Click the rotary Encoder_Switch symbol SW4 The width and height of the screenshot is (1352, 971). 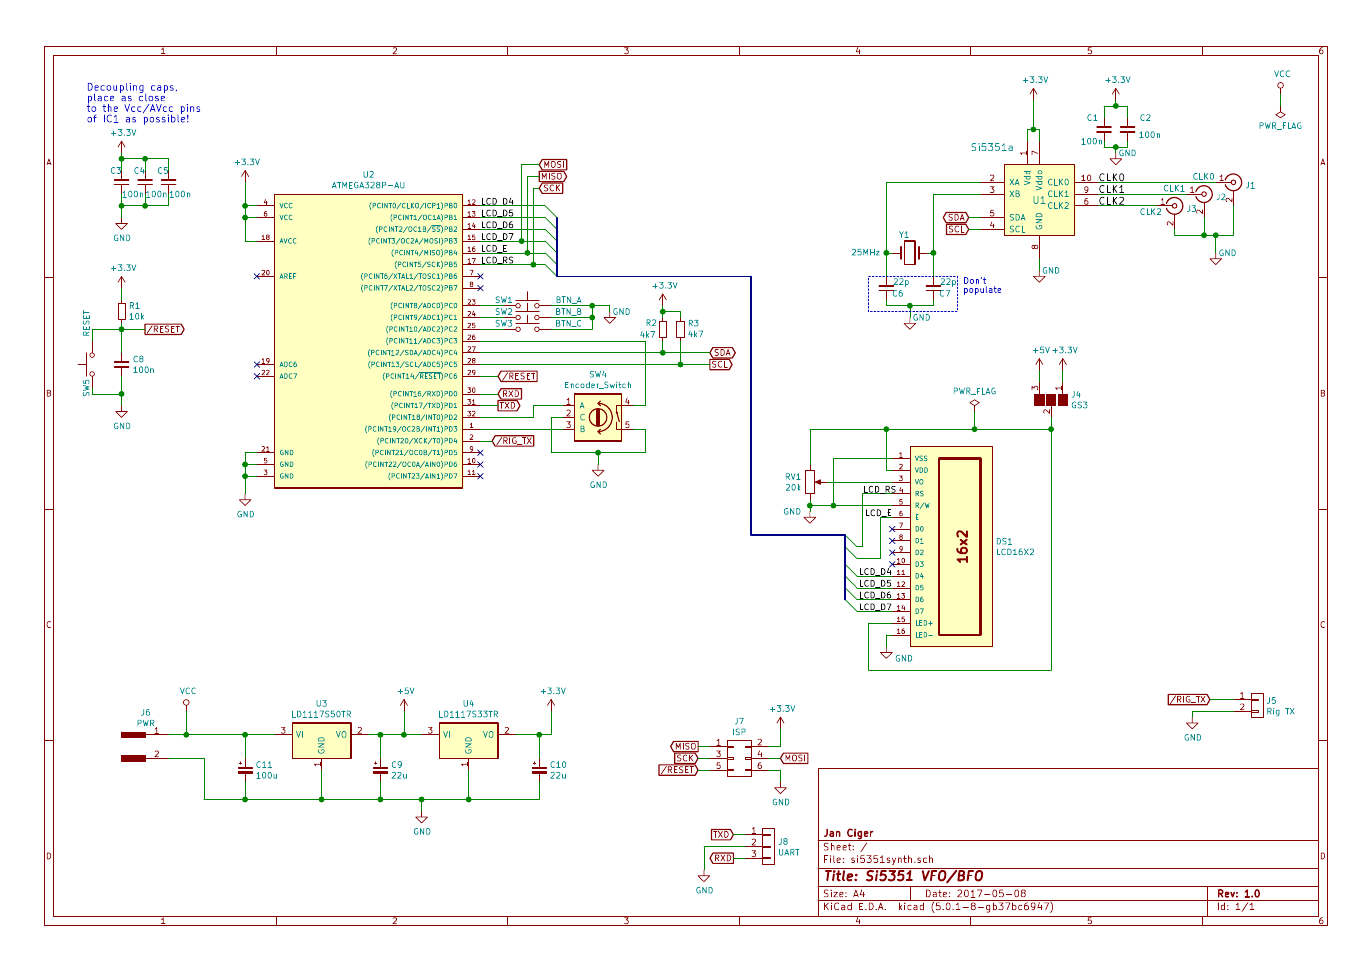click(598, 418)
